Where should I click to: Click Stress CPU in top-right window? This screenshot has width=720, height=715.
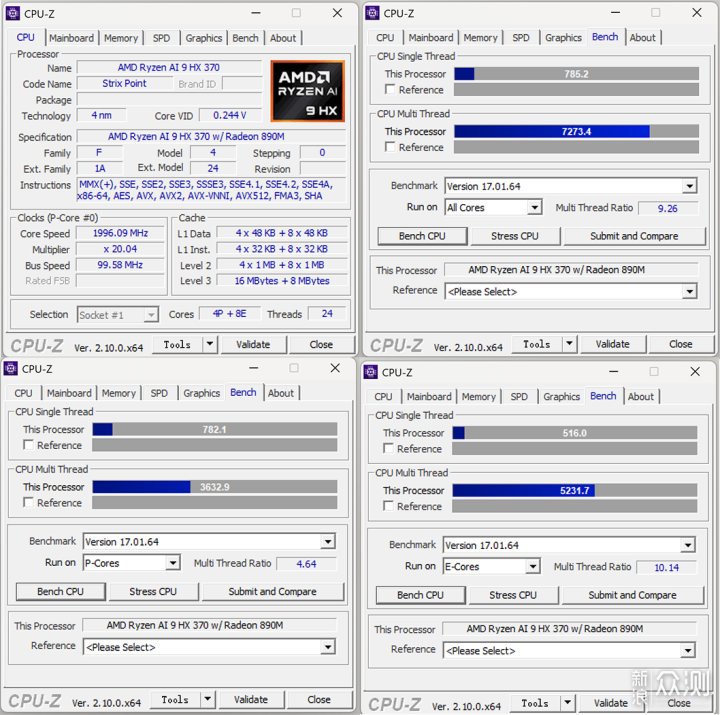[x=514, y=236]
